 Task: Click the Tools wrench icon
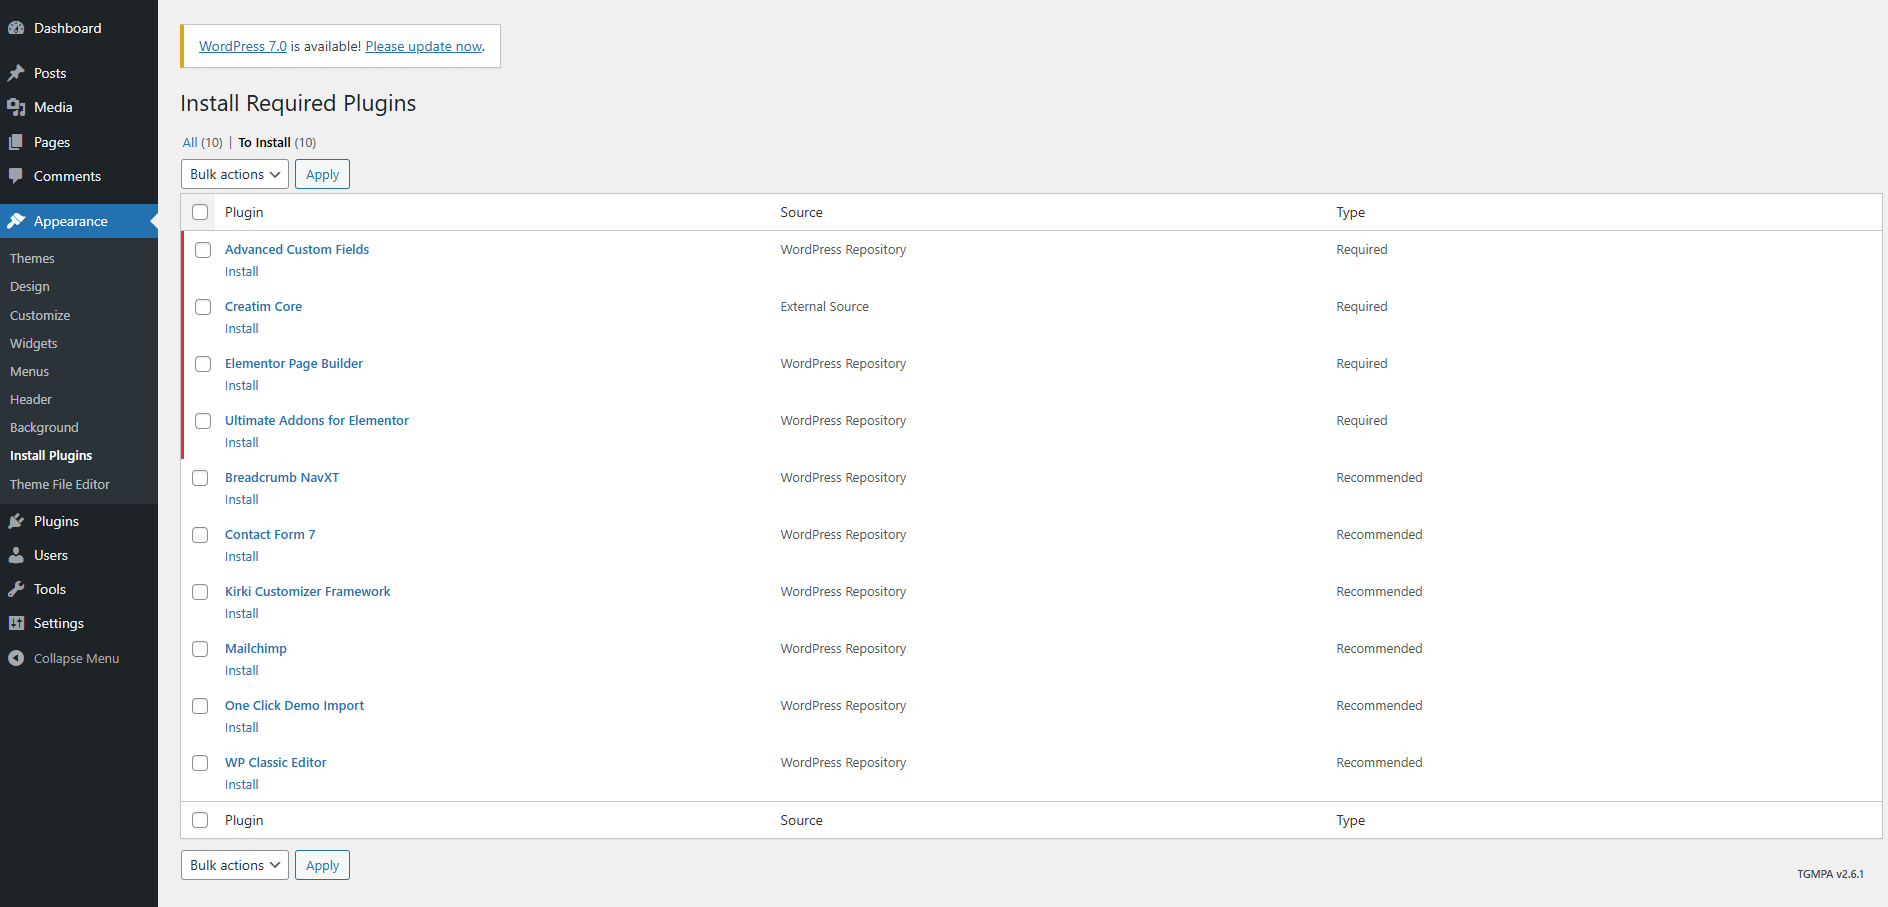click(x=16, y=589)
